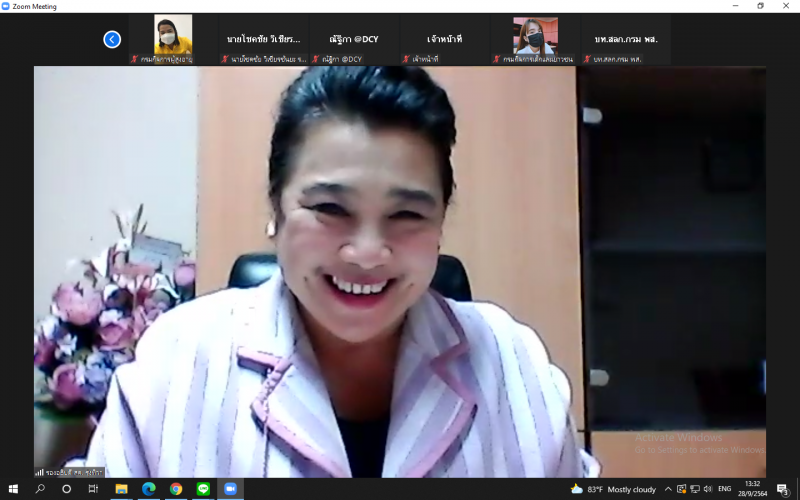Open Microsoft Edge from taskbar
Screen dimensions: 800x500
point(148,489)
